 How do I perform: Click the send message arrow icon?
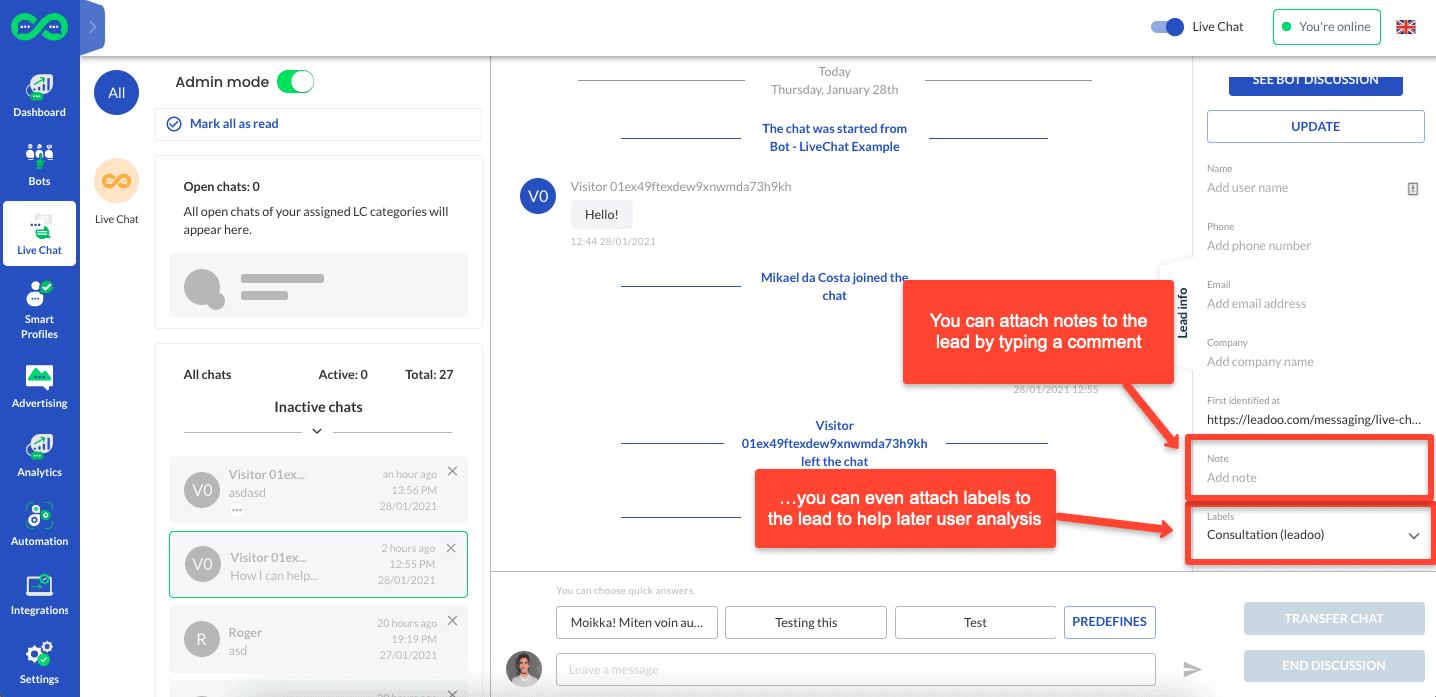[1192, 669]
